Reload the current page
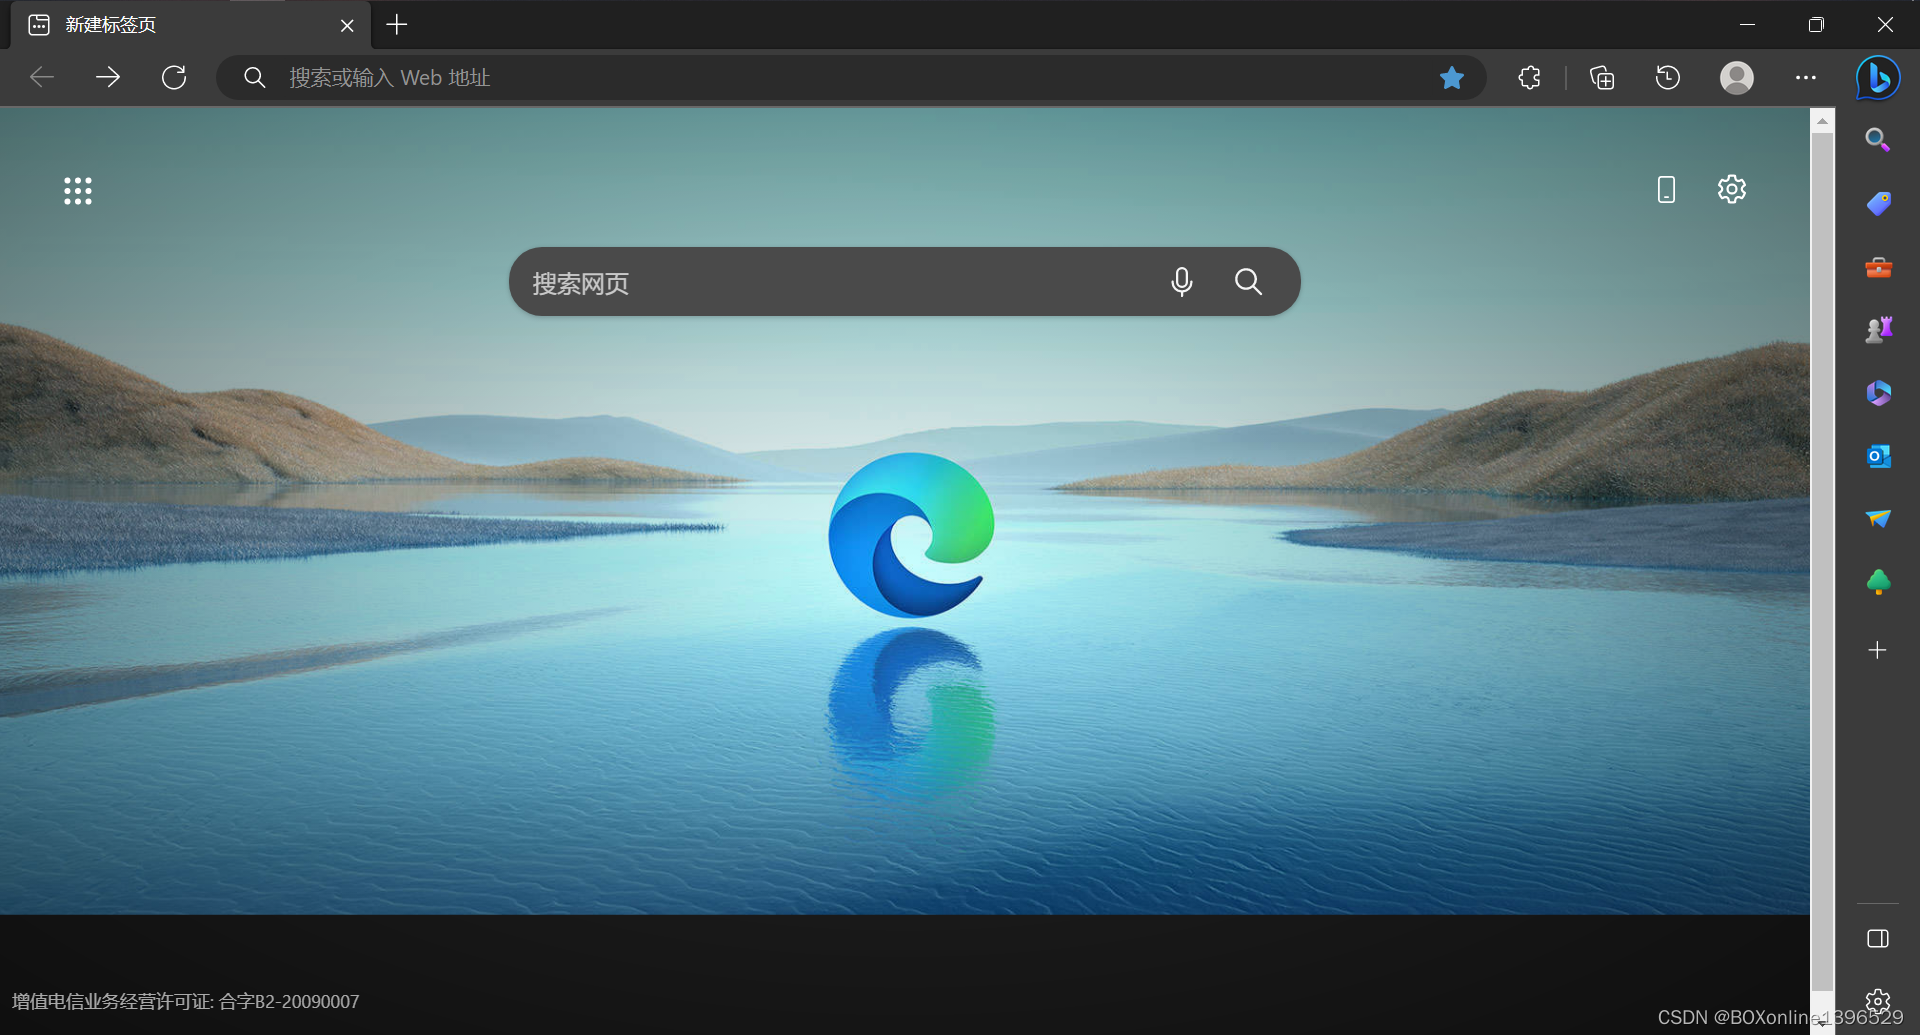The width and height of the screenshot is (1920, 1035). tap(174, 77)
